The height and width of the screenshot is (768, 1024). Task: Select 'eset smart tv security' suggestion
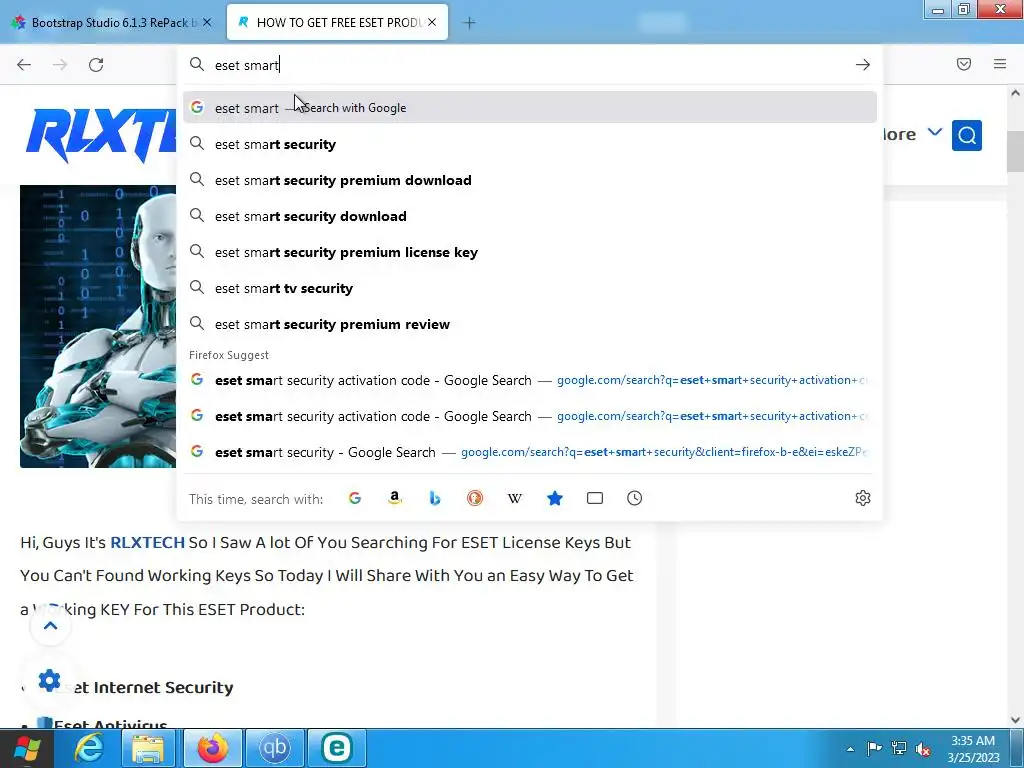[530, 288]
